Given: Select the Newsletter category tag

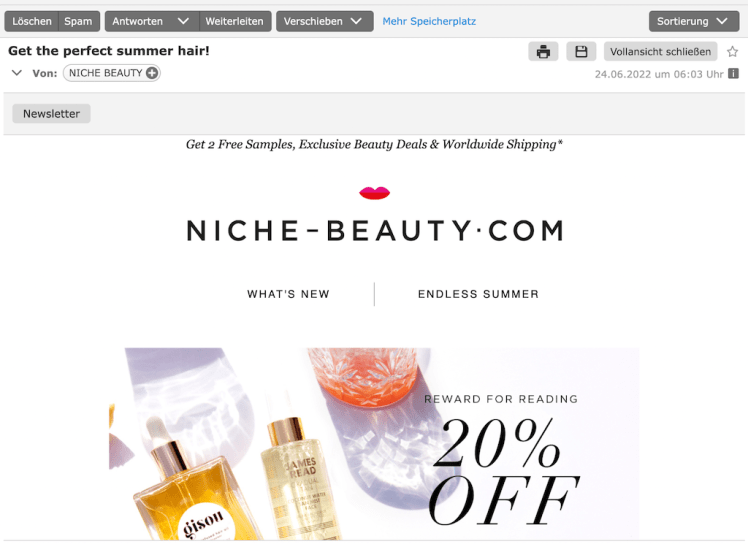Looking at the screenshot, I should click(52, 114).
